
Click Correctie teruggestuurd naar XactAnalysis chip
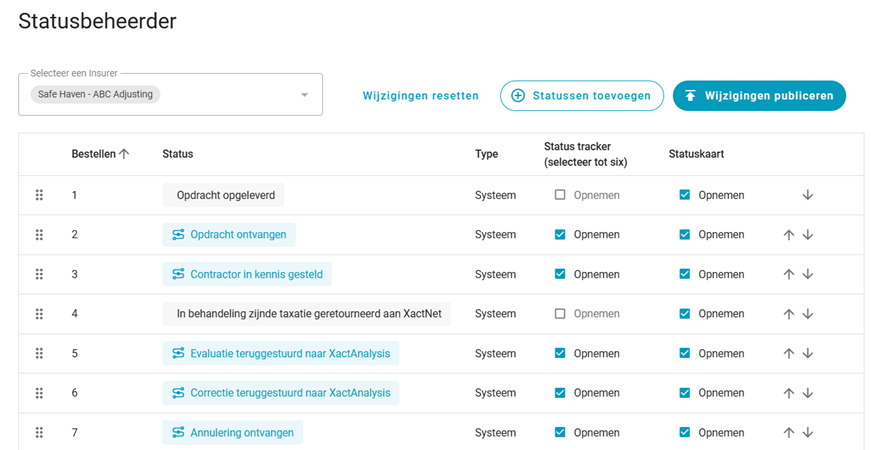(x=280, y=393)
